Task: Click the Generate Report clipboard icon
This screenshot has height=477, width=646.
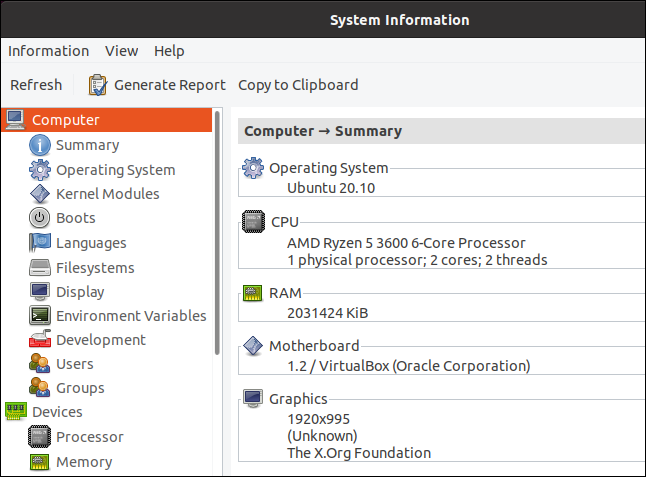Action: [x=98, y=85]
